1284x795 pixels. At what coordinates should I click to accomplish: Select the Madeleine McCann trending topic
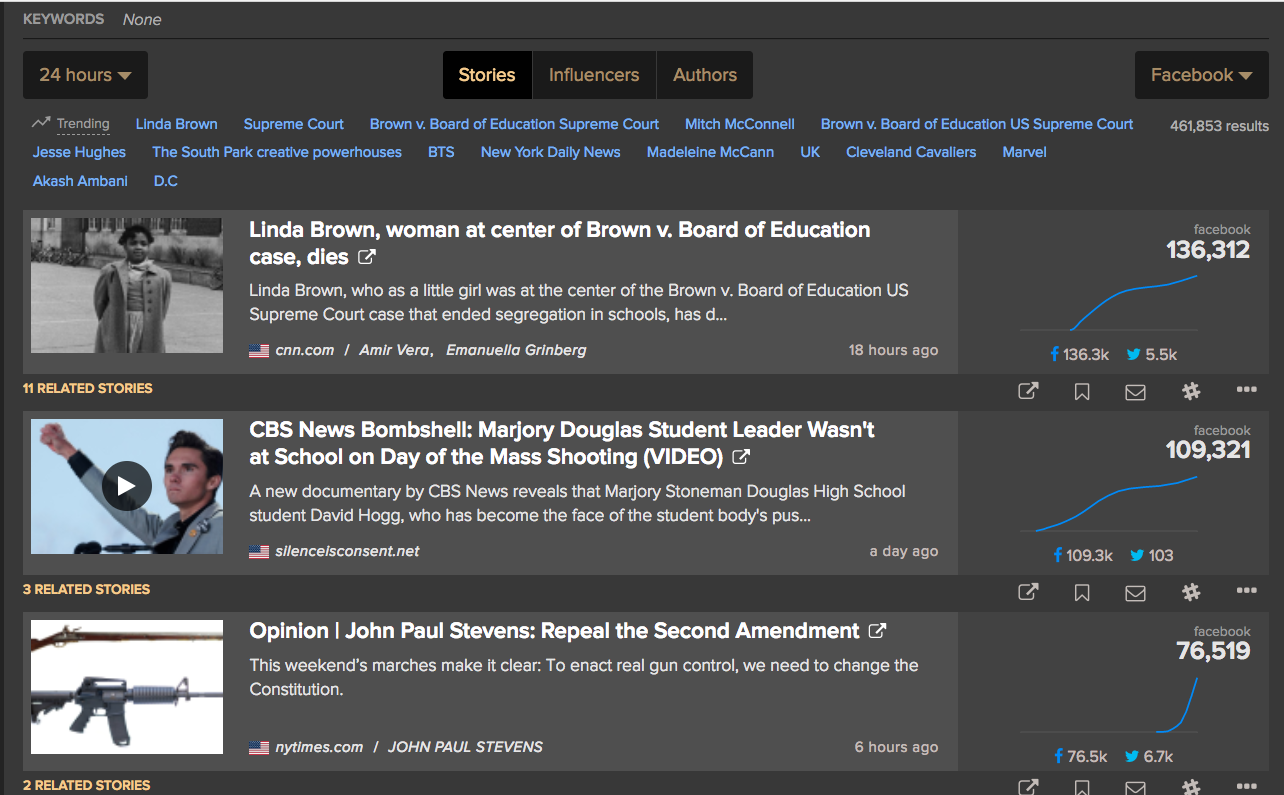point(710,152)
